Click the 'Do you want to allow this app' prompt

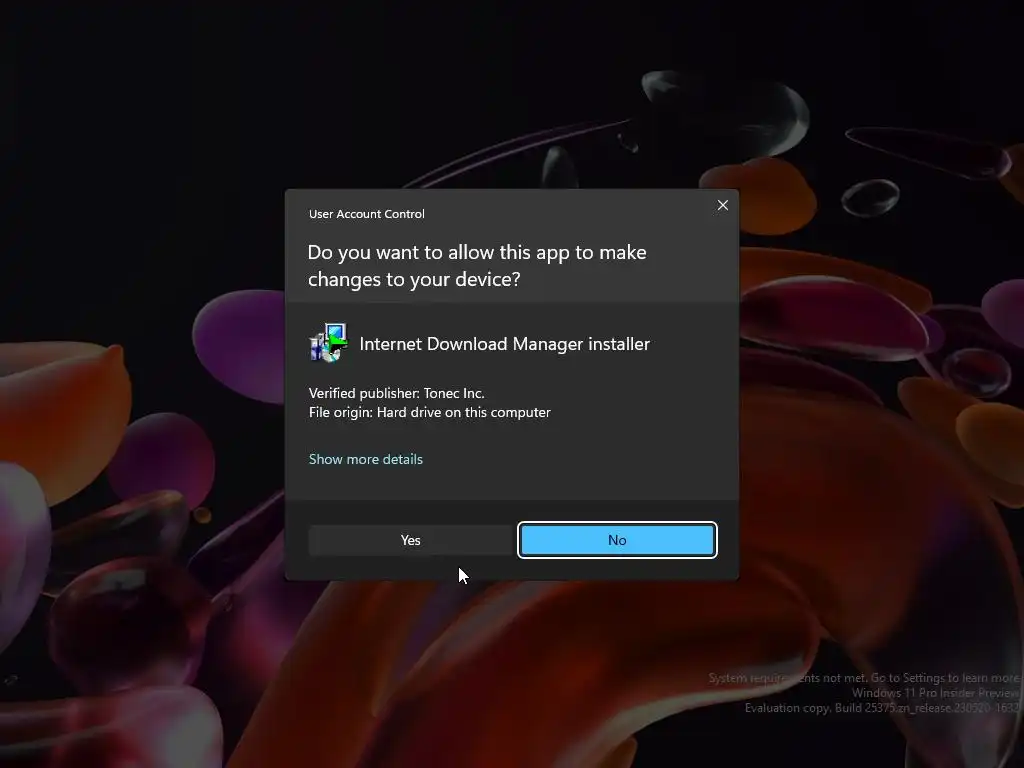coord(477,266)
